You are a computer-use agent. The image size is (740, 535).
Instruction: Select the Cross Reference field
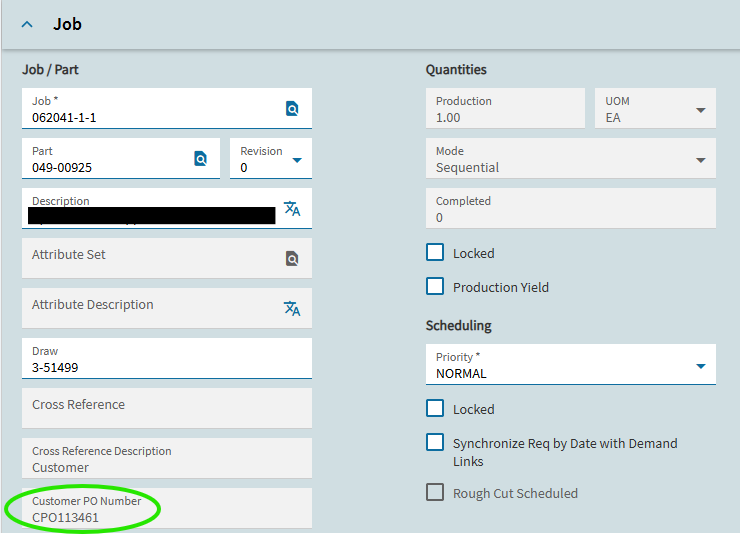(165, 407)
